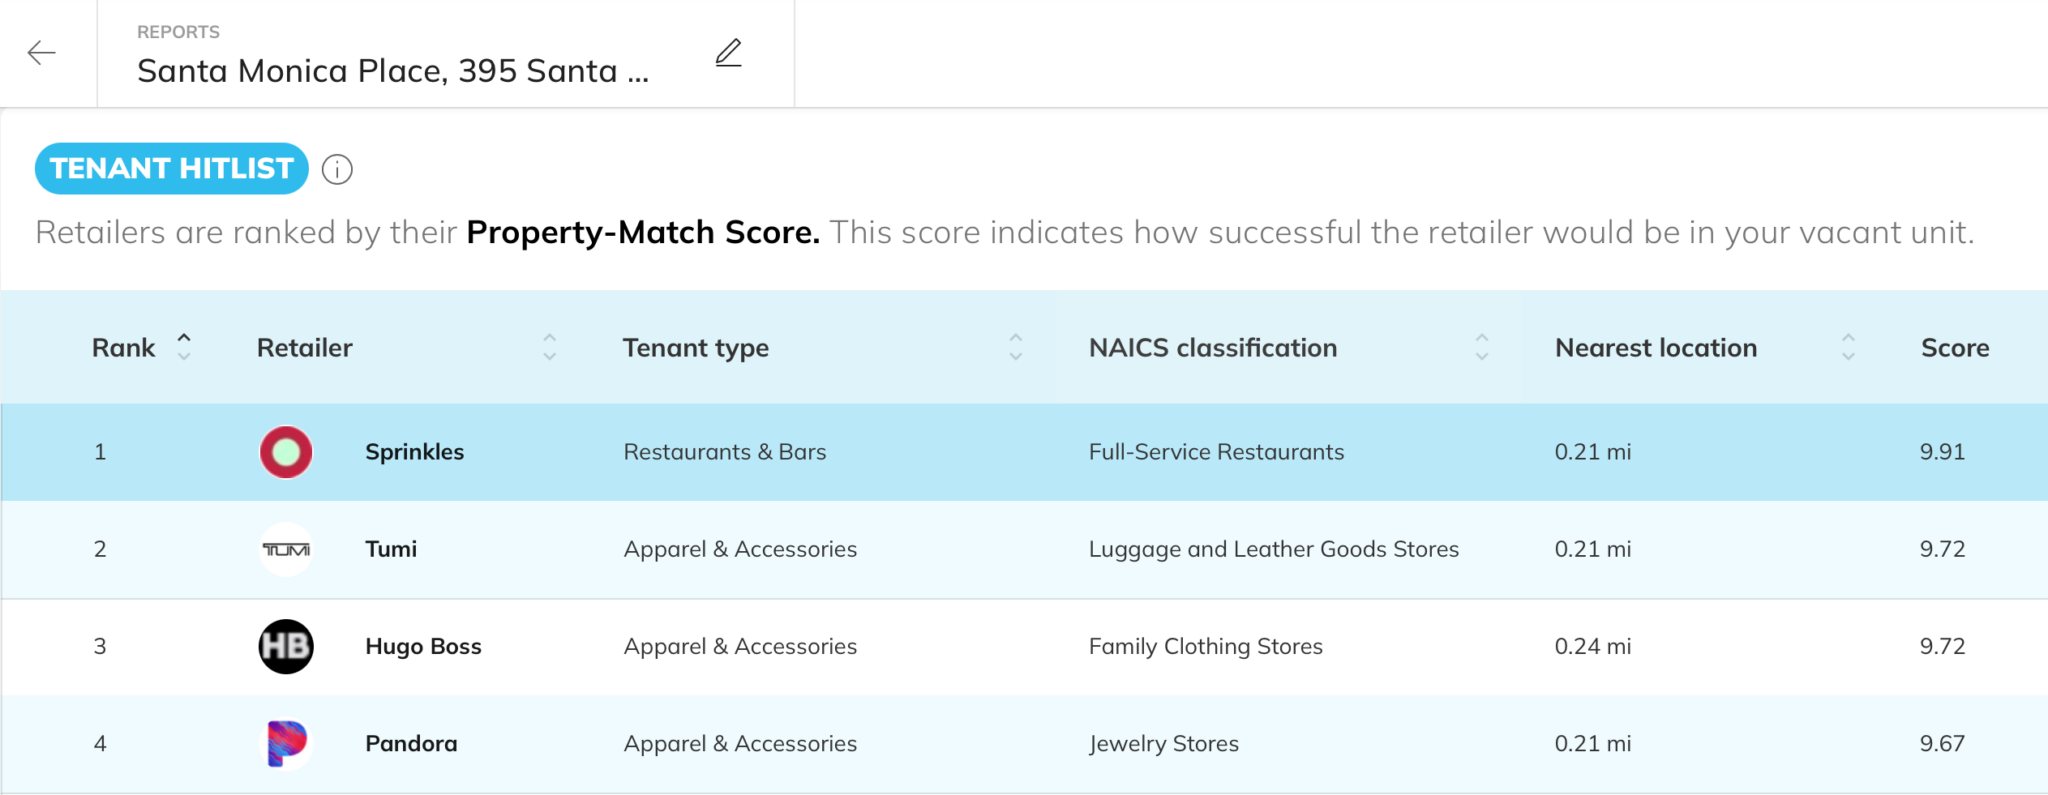
Task: Click the pencil edit report name icon
Action: pyautogui.click(x=729, y=53)
